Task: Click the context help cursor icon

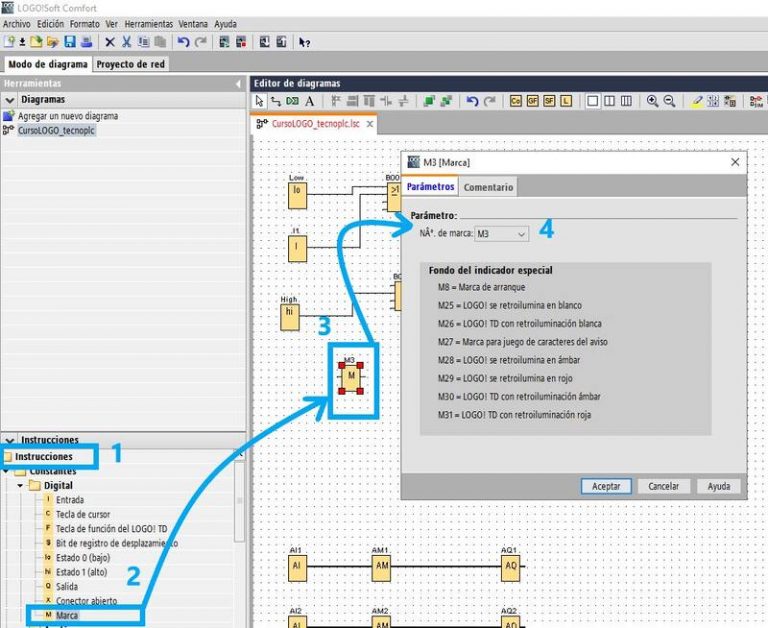Action: pyautogui.click(x=304, y=42)
